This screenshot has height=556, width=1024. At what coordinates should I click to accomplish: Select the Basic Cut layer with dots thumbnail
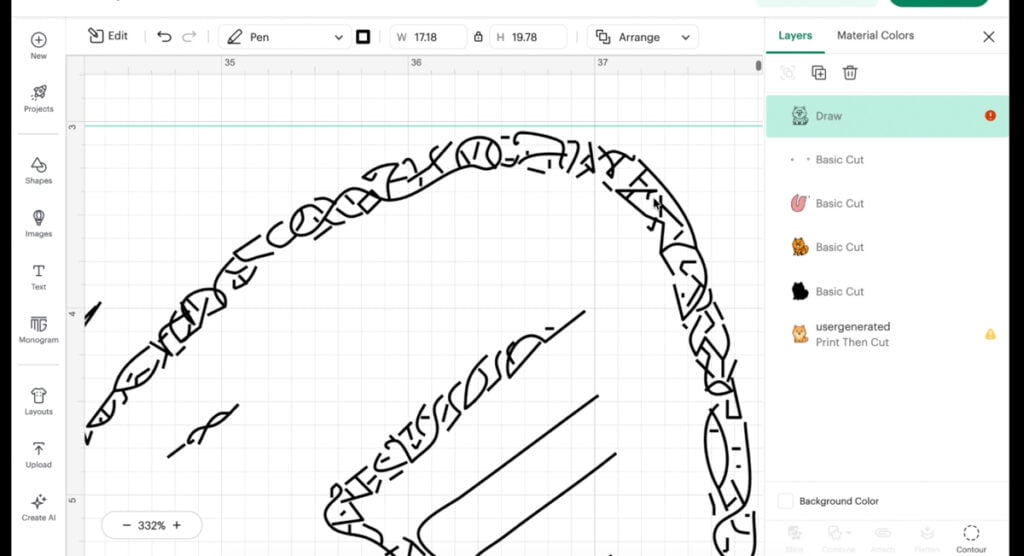[887, 159]
